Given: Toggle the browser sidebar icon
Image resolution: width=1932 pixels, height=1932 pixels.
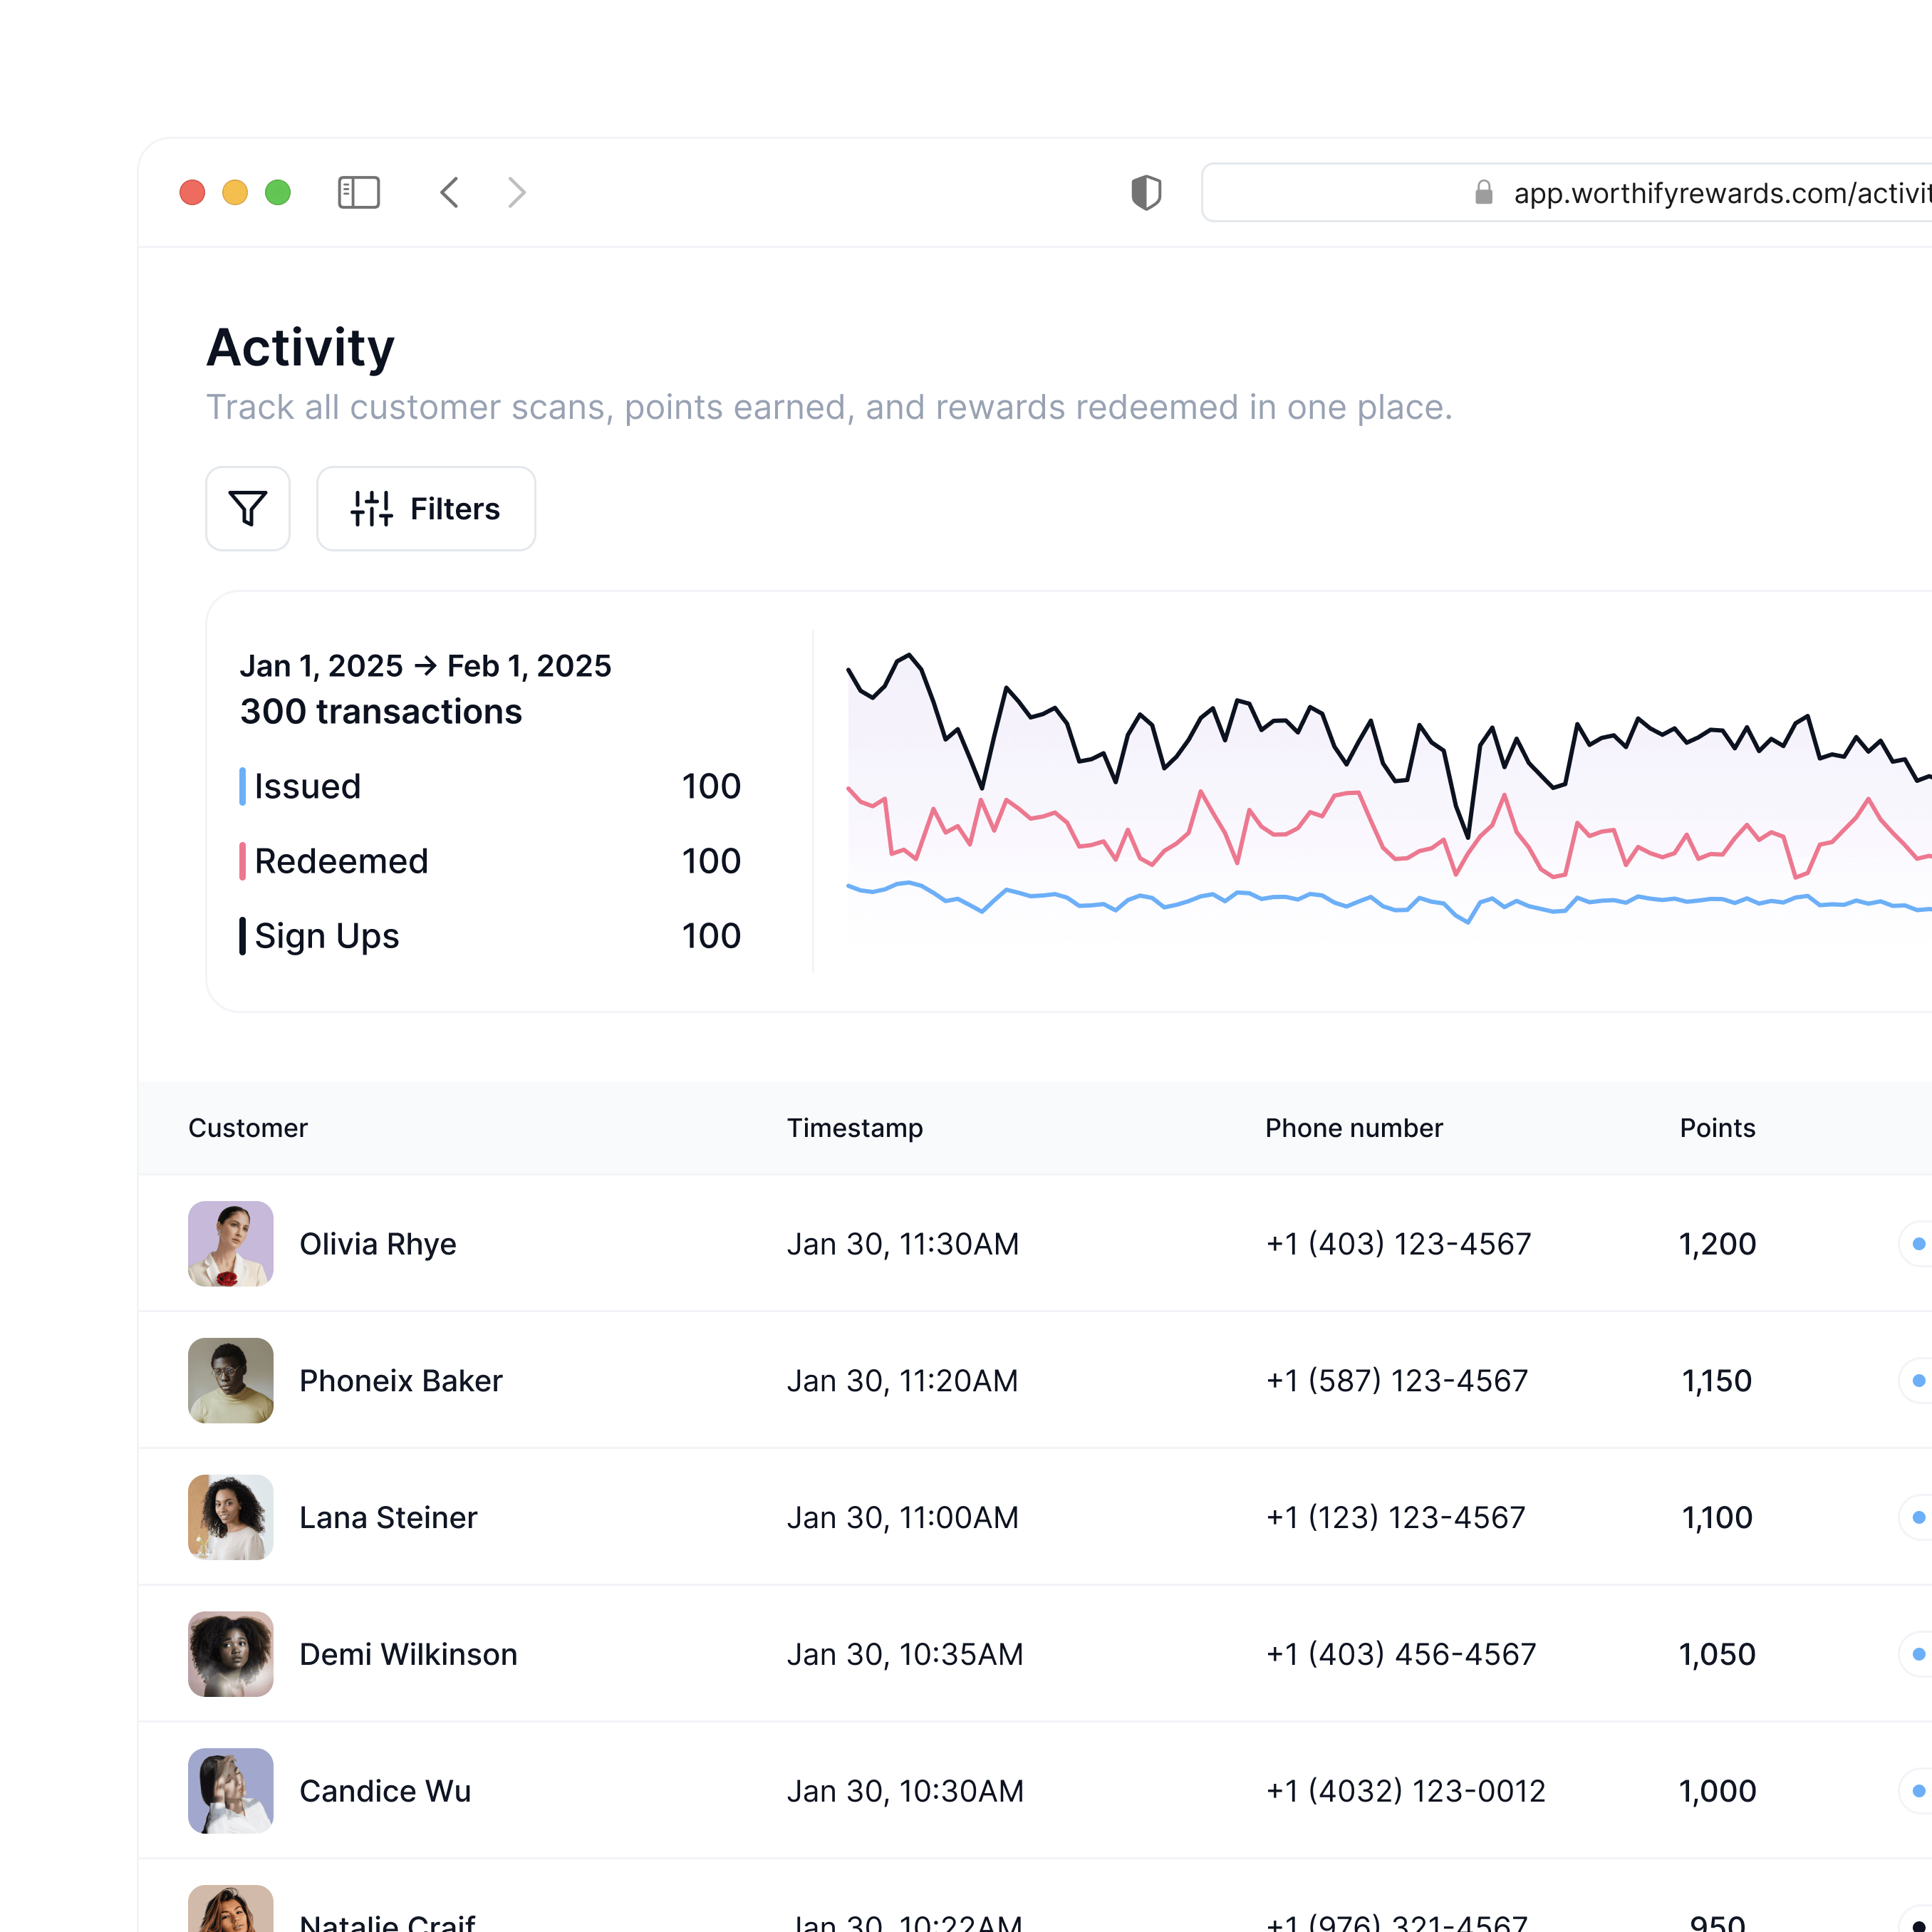Looking at the screenshot, I should (x=359, y=192).
